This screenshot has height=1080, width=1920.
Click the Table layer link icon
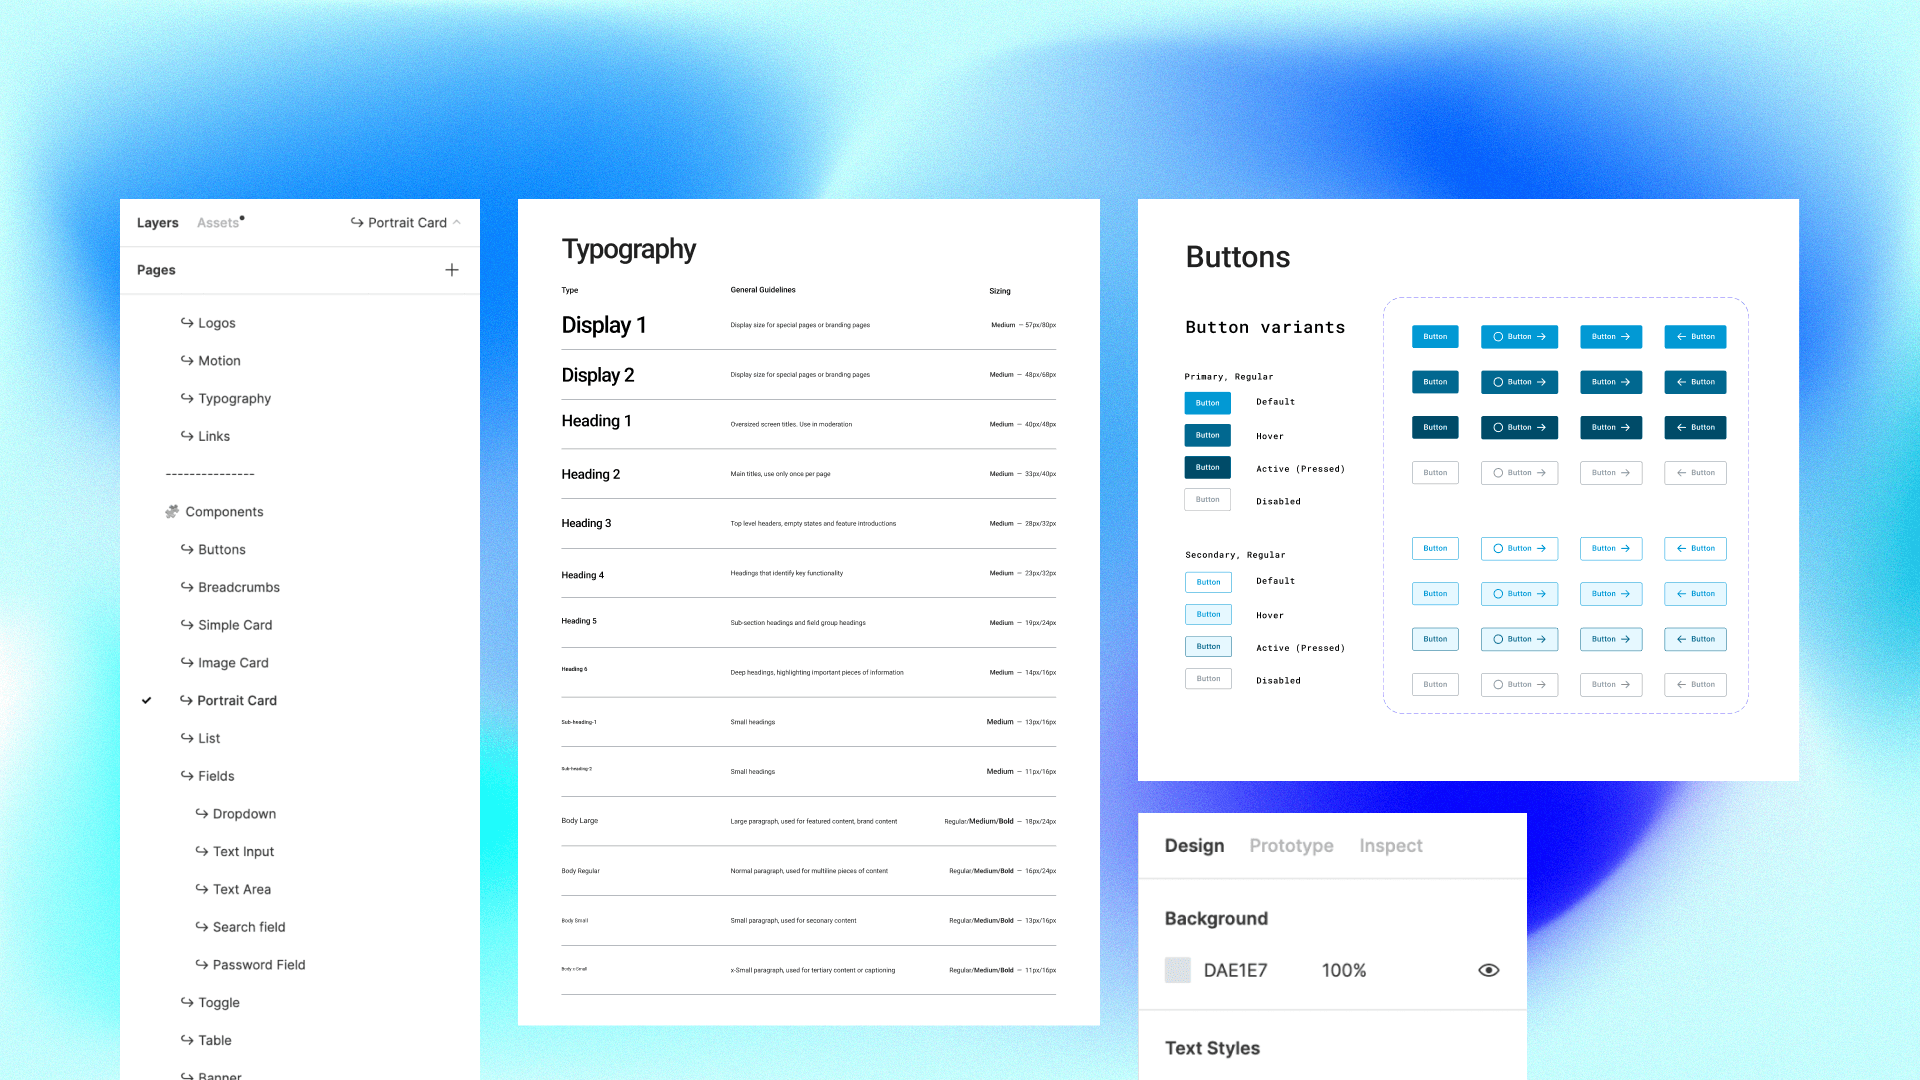[x=187, y=1039]
